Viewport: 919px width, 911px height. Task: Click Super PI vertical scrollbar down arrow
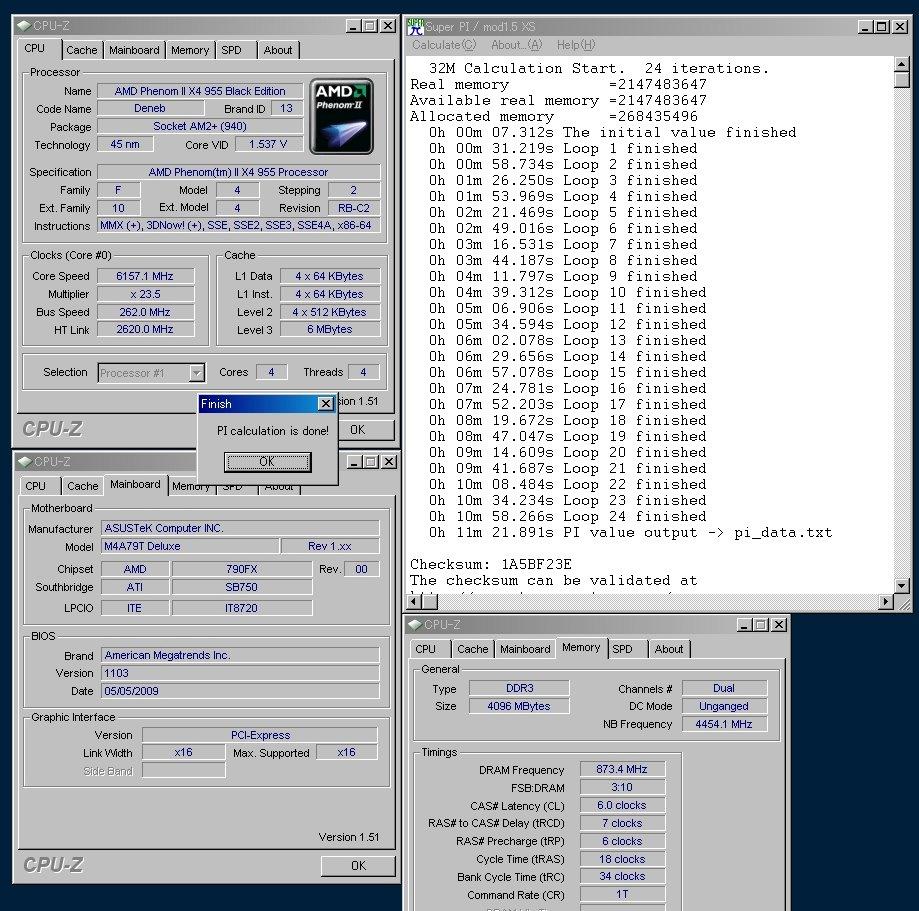click(902, 585)
